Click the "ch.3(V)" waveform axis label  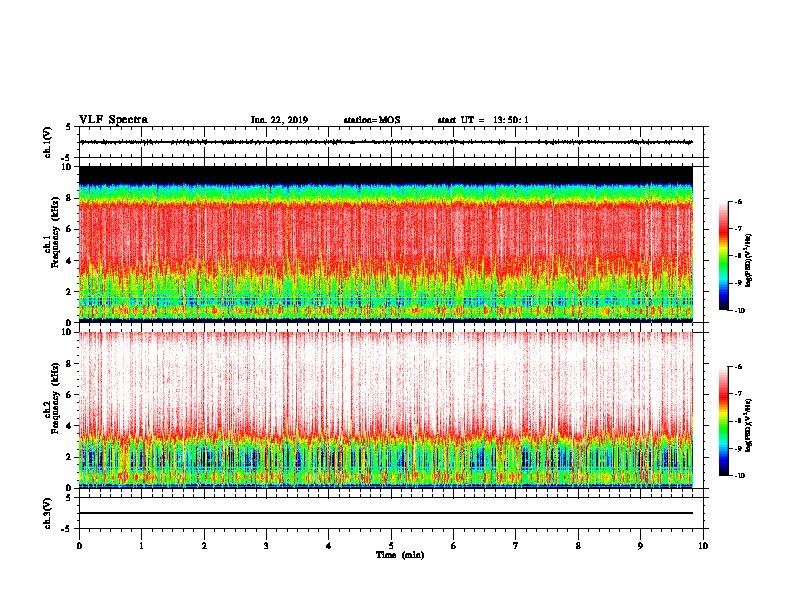pos(47,513)
